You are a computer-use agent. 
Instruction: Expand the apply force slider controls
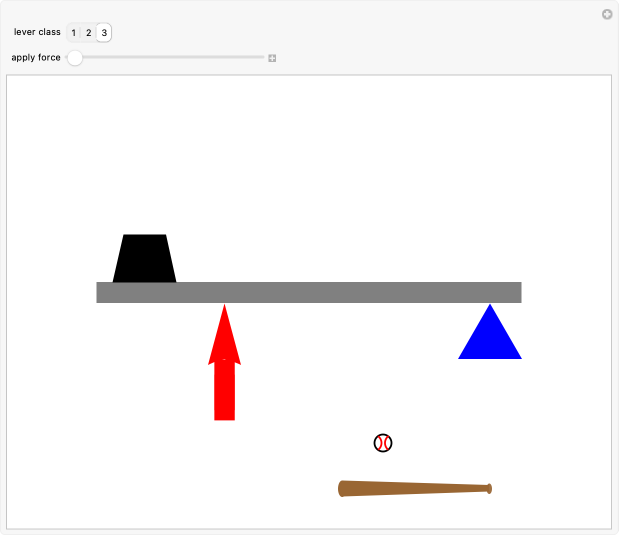tap(272, 58)
